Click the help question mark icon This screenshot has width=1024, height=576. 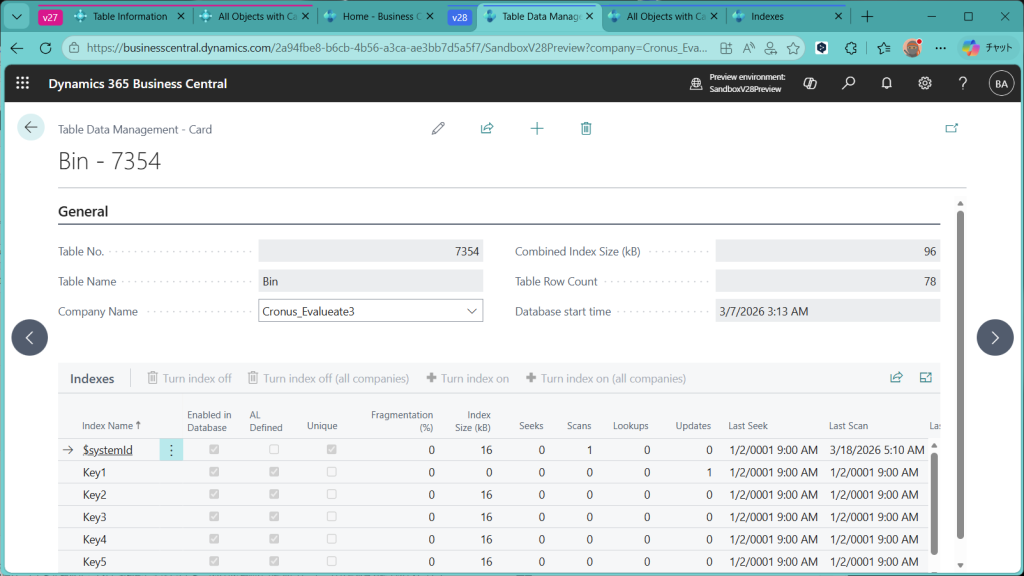[x=962, y=84]
